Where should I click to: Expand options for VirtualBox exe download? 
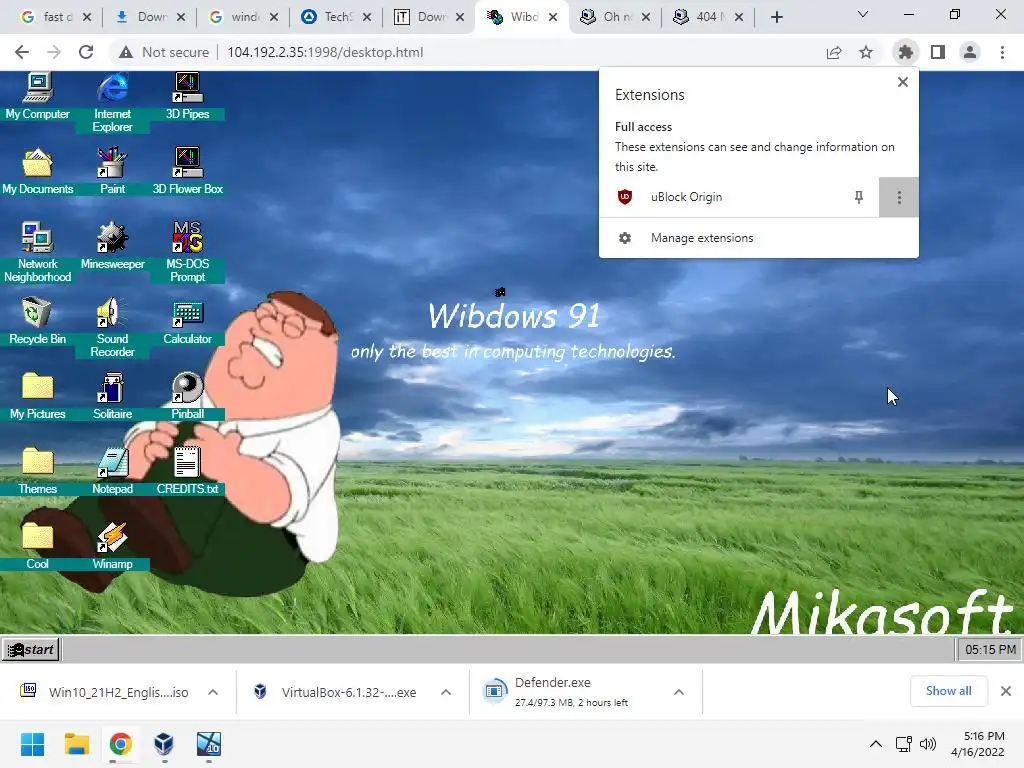446,692
